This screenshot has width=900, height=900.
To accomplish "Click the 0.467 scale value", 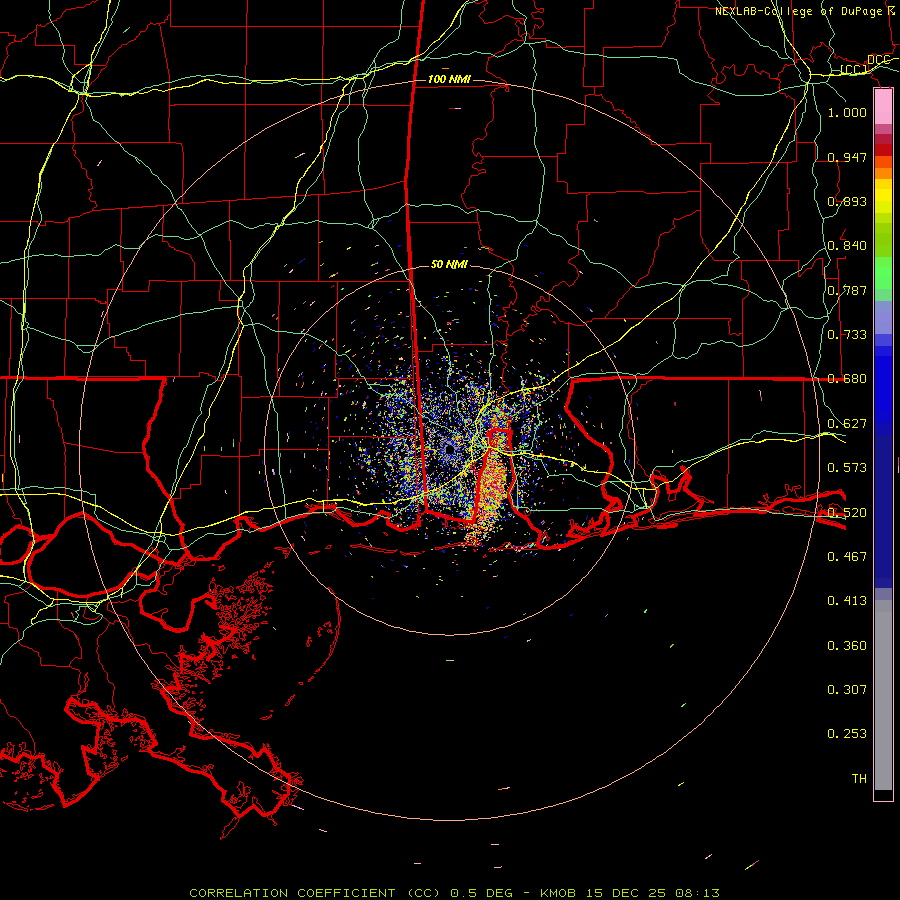I will (847, 556).
